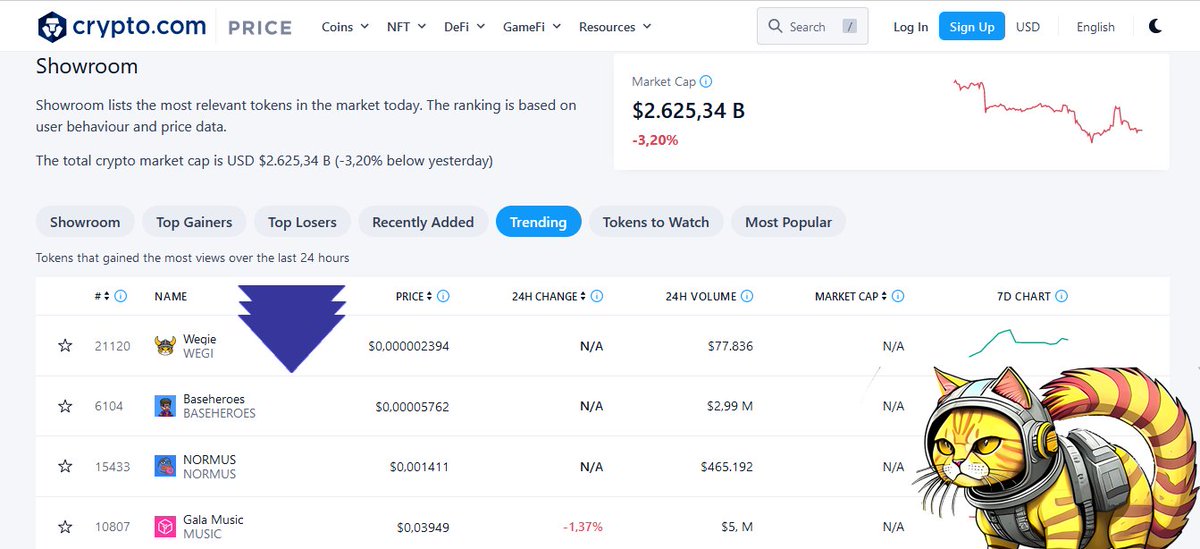Screen dimensions: 1200x549
Task: Click the Gala Music pink cube icon
Action: click(165, 526)
